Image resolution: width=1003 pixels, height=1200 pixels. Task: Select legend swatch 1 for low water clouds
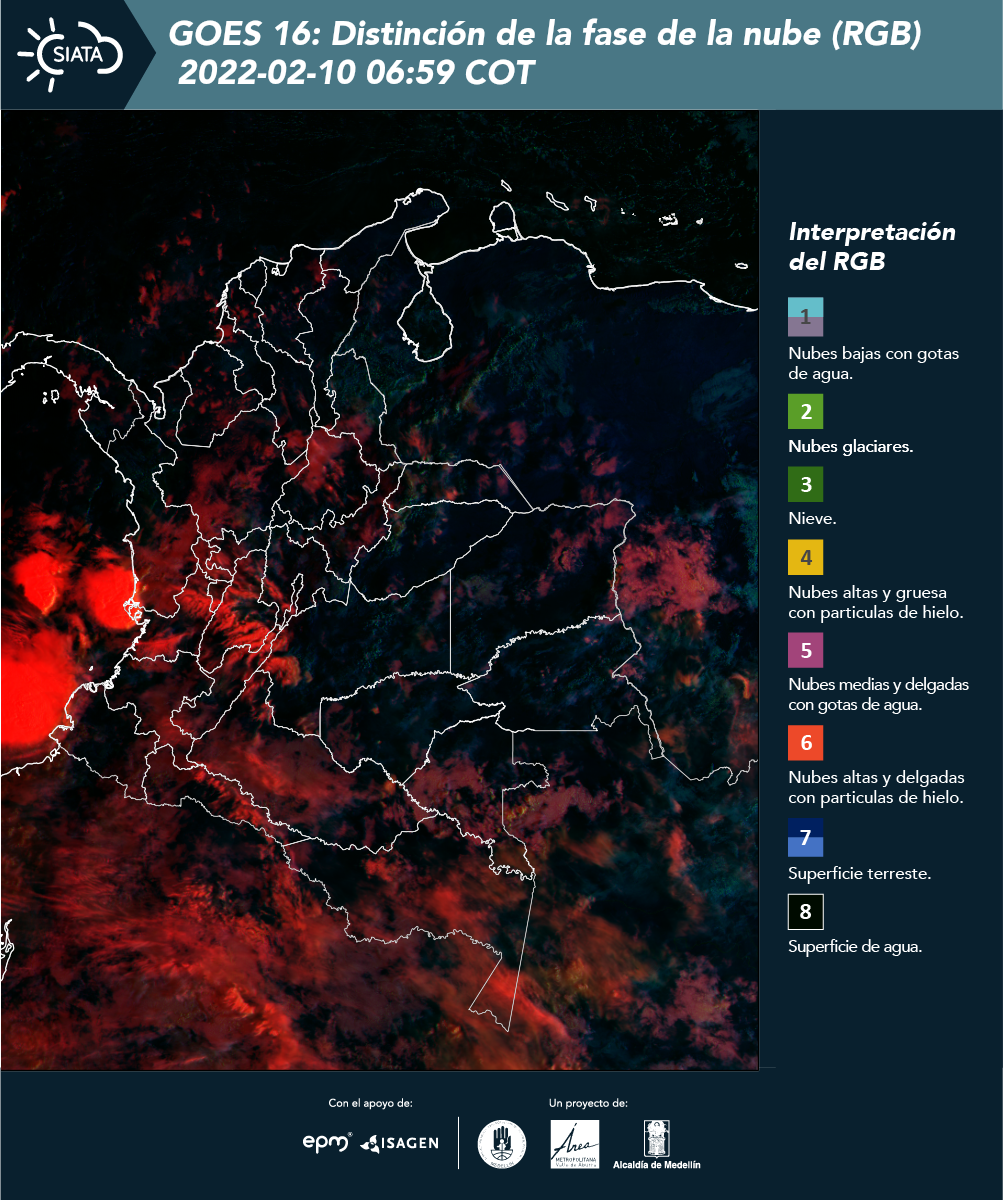tap(805, 316)
